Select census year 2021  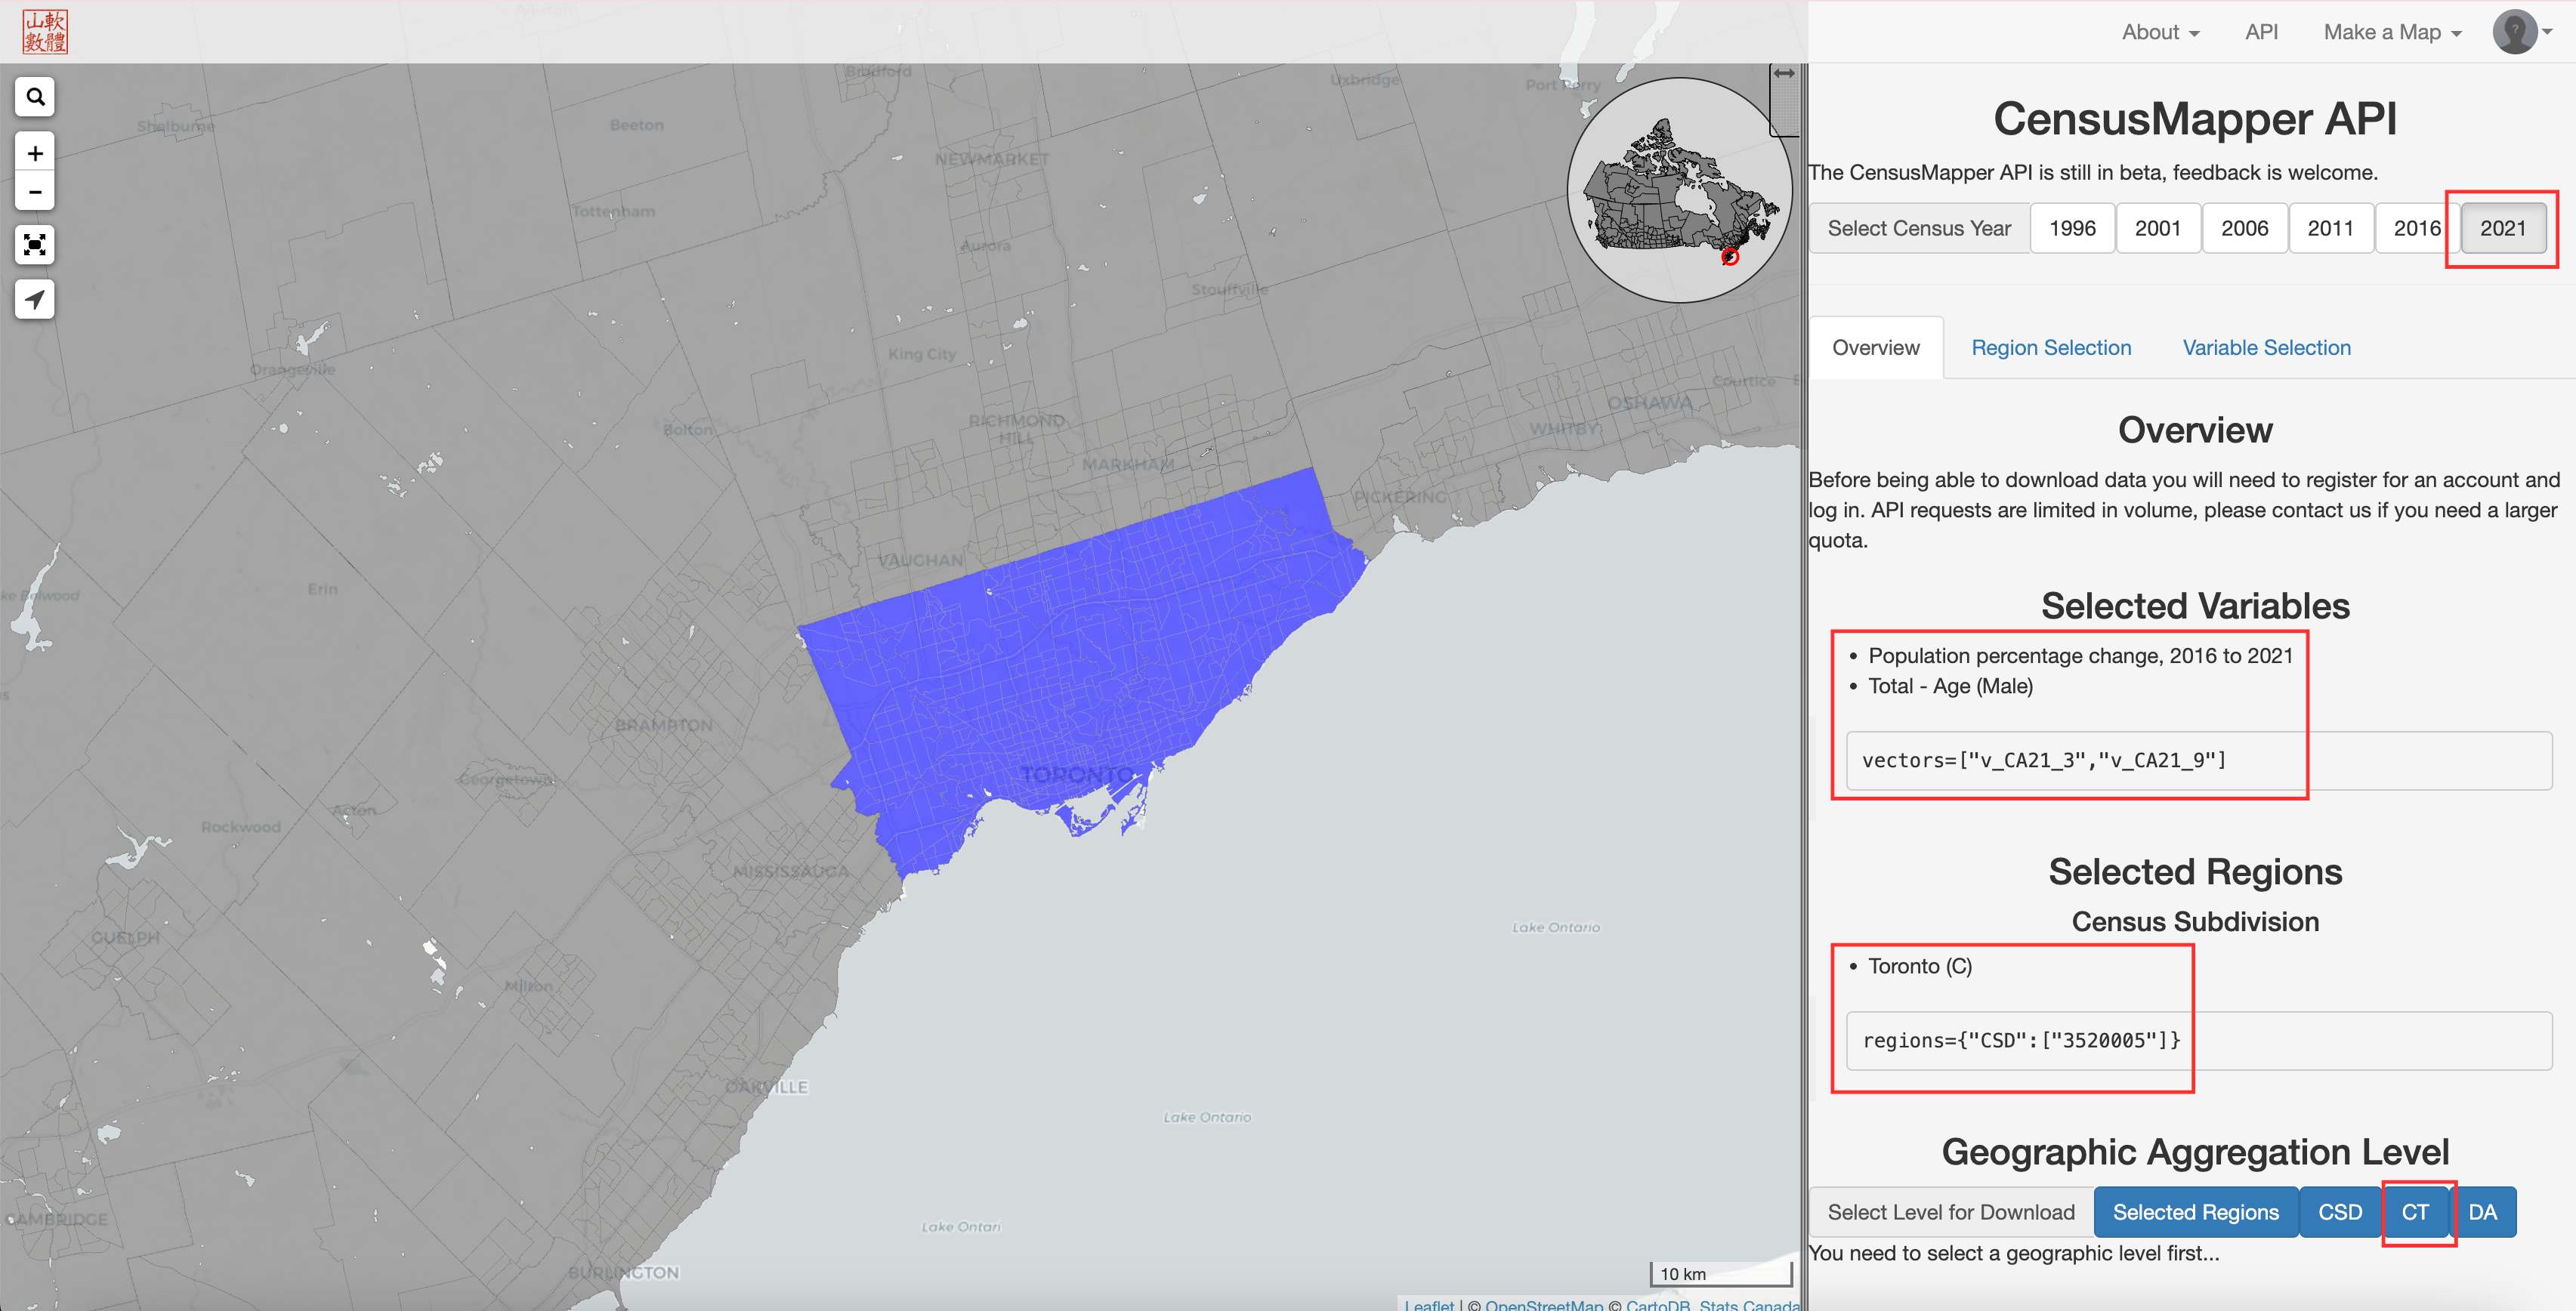pos(2503,228)
